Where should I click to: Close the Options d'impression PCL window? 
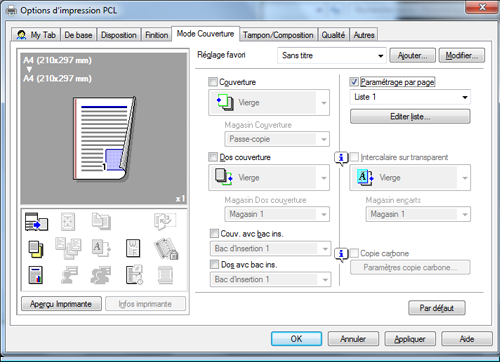pos(482,7)
